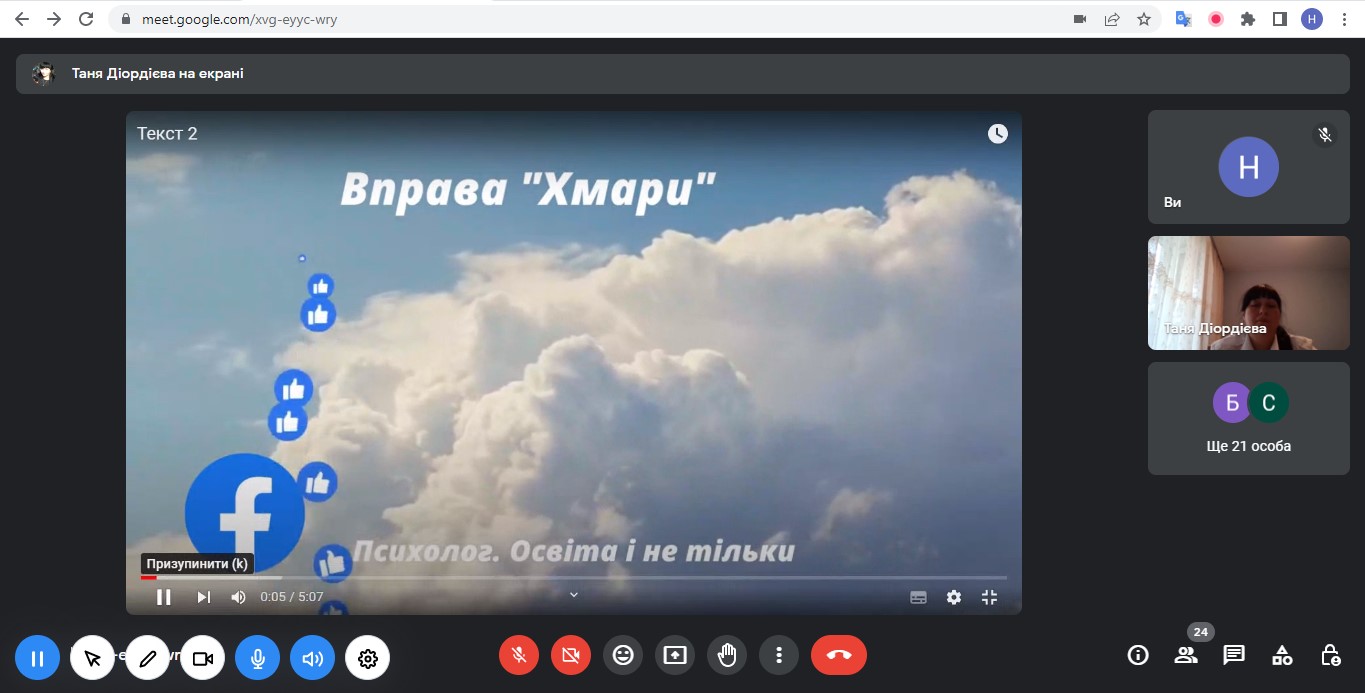Skip to the next video
This screenshot has height=693, width=1365.
[x=204, y=597]
